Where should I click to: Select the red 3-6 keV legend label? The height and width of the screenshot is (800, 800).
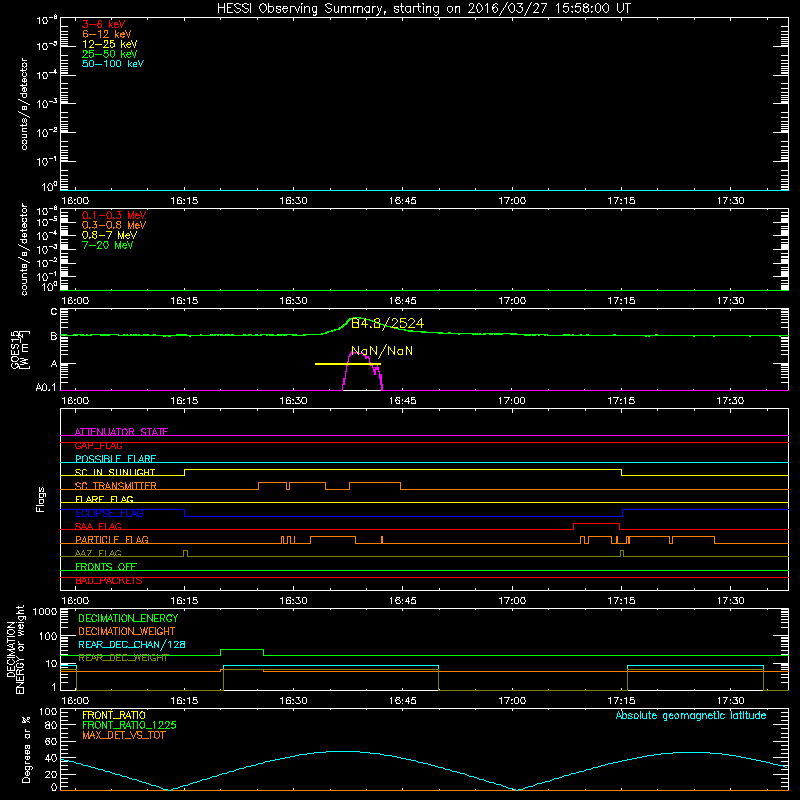pos(104,24)
